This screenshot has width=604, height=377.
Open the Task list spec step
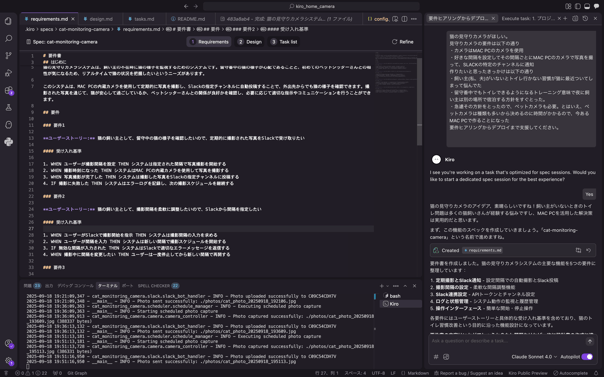284,42
